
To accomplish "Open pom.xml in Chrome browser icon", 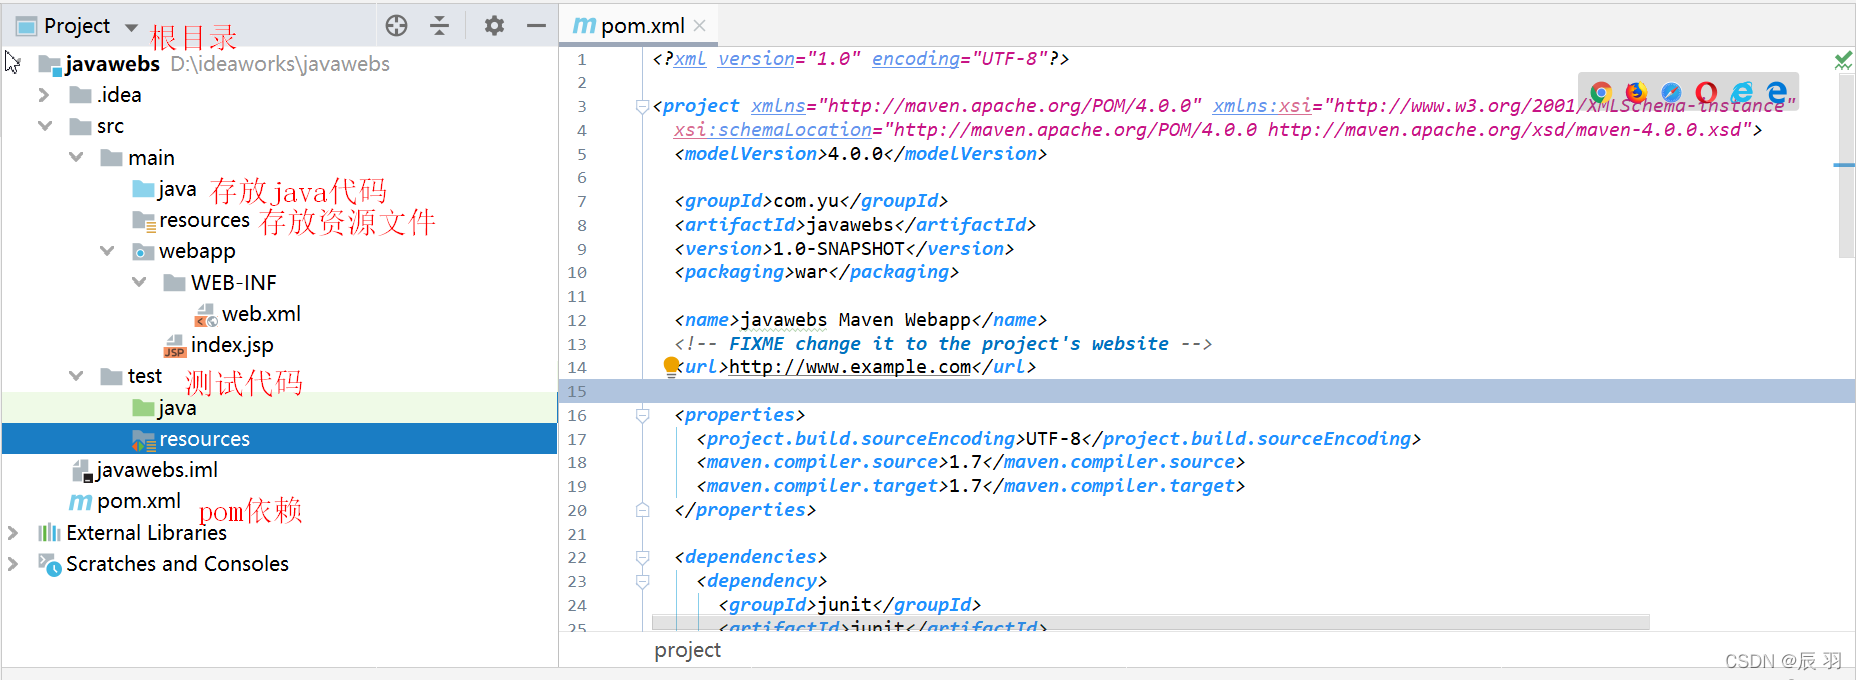I will pos(1601,93).
